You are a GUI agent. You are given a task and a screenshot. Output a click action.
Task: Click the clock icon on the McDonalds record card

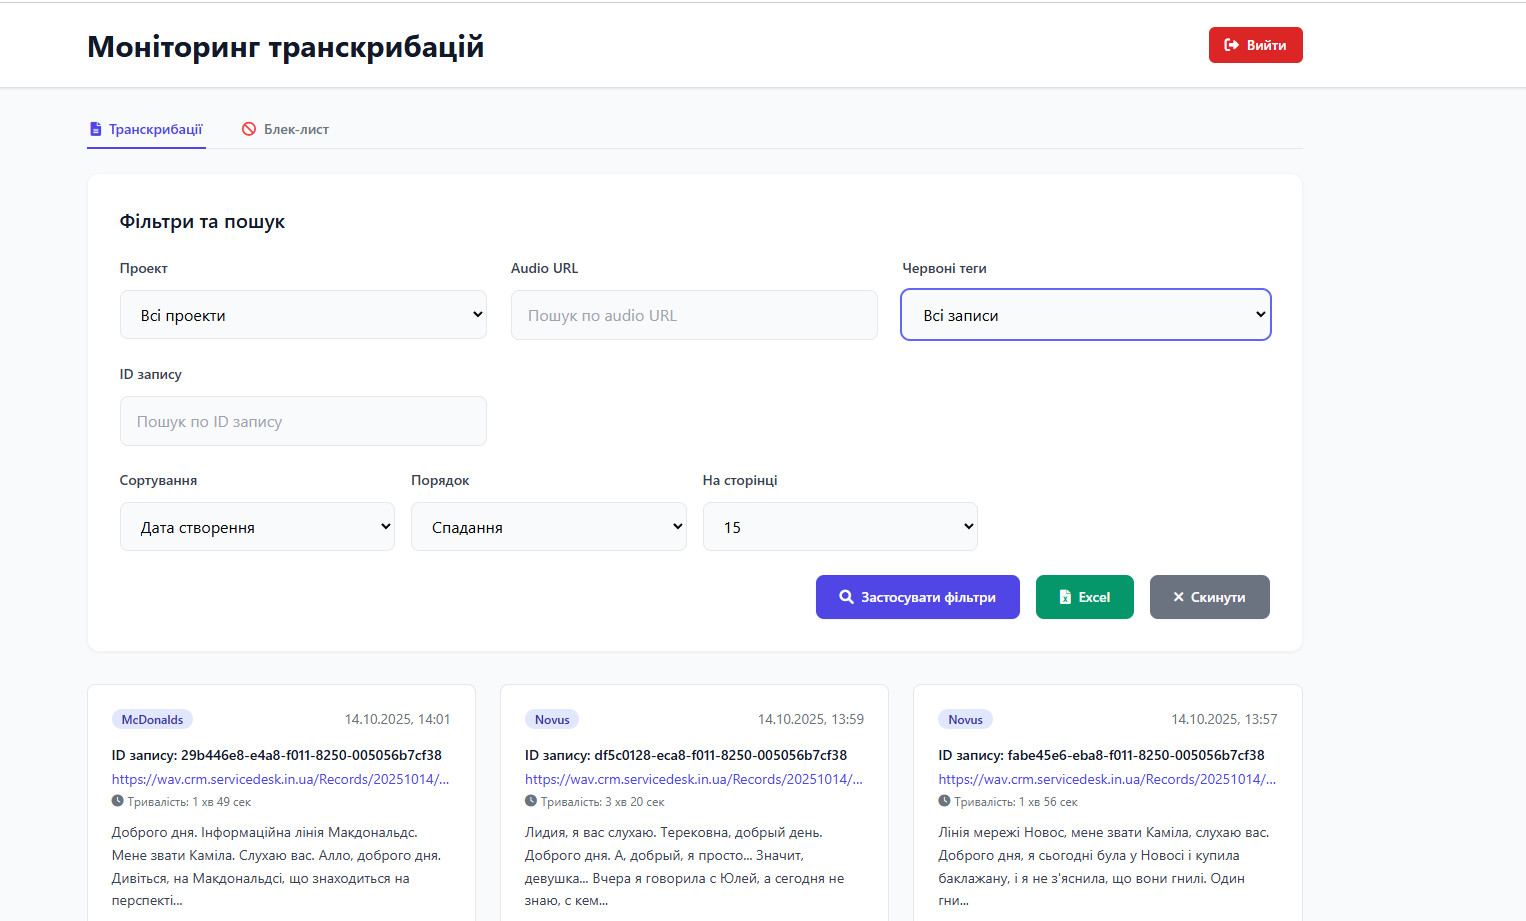tap(117, 800)
